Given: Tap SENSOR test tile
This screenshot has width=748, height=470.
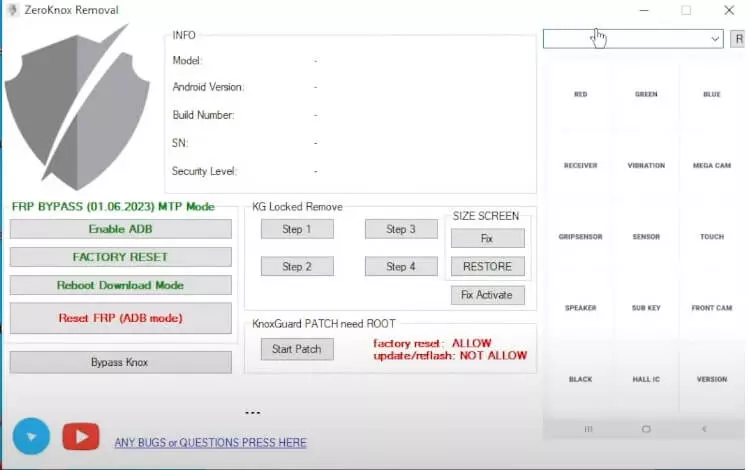Looking at the screenshot, I should click(x=646, y=236).
